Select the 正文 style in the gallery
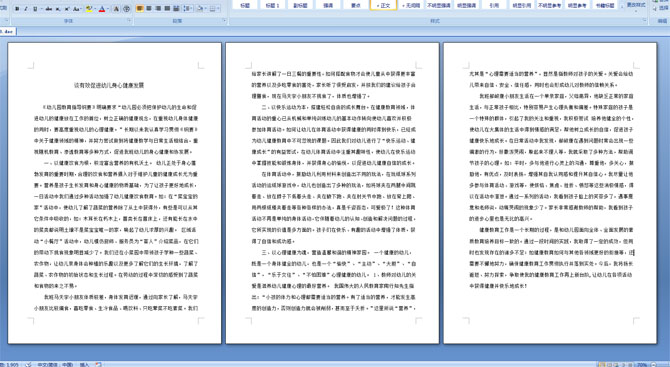Image resolution: width=670 pixels, height=367 pixels. coord(383,5)
